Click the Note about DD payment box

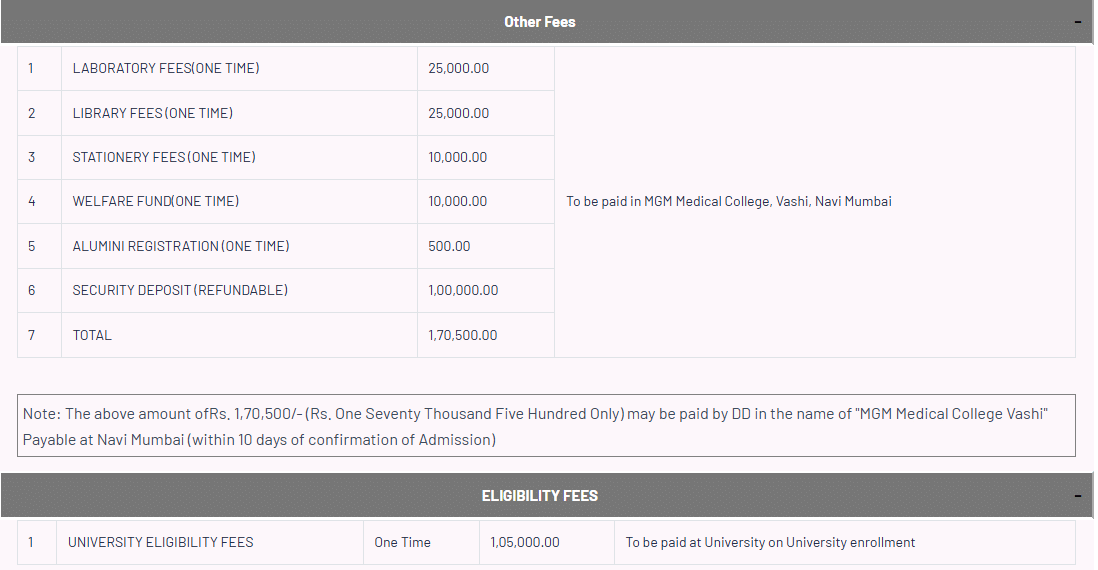546,426
